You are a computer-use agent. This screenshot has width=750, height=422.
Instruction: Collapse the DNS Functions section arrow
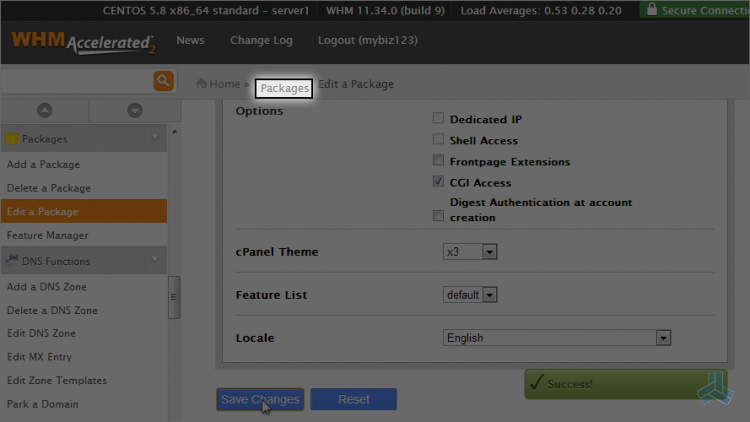pos(154,260)
